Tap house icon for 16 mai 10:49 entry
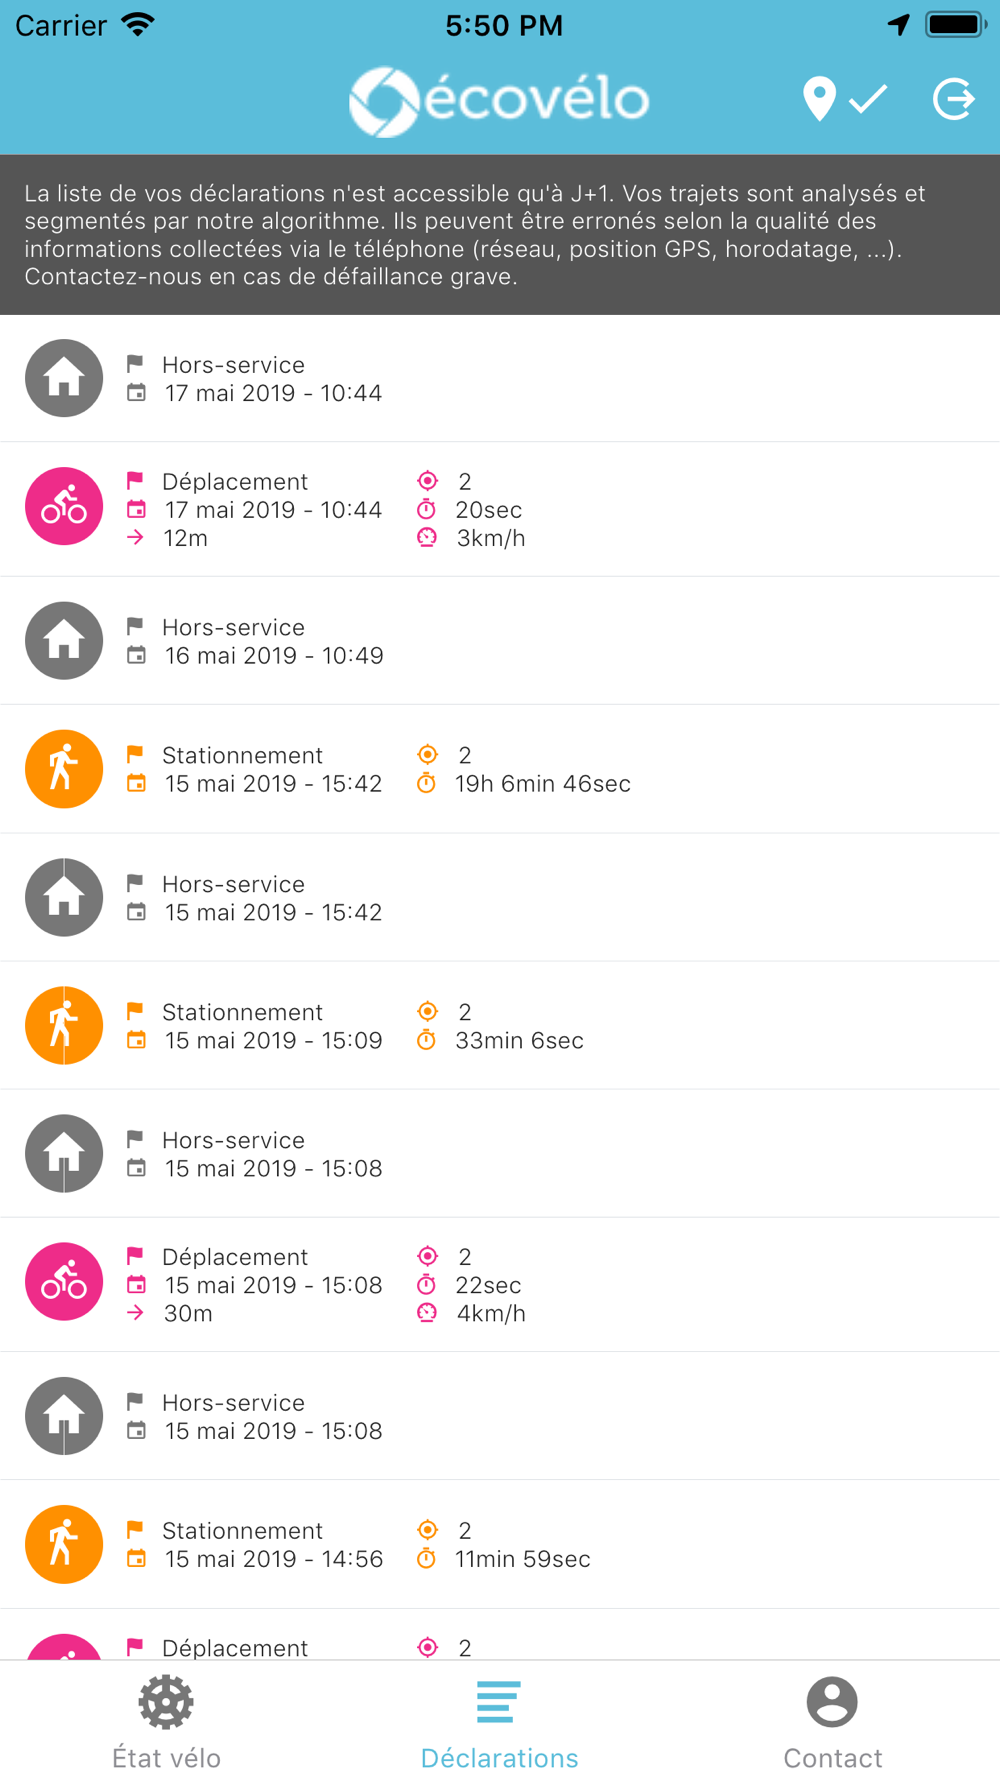 pos(64,641)
